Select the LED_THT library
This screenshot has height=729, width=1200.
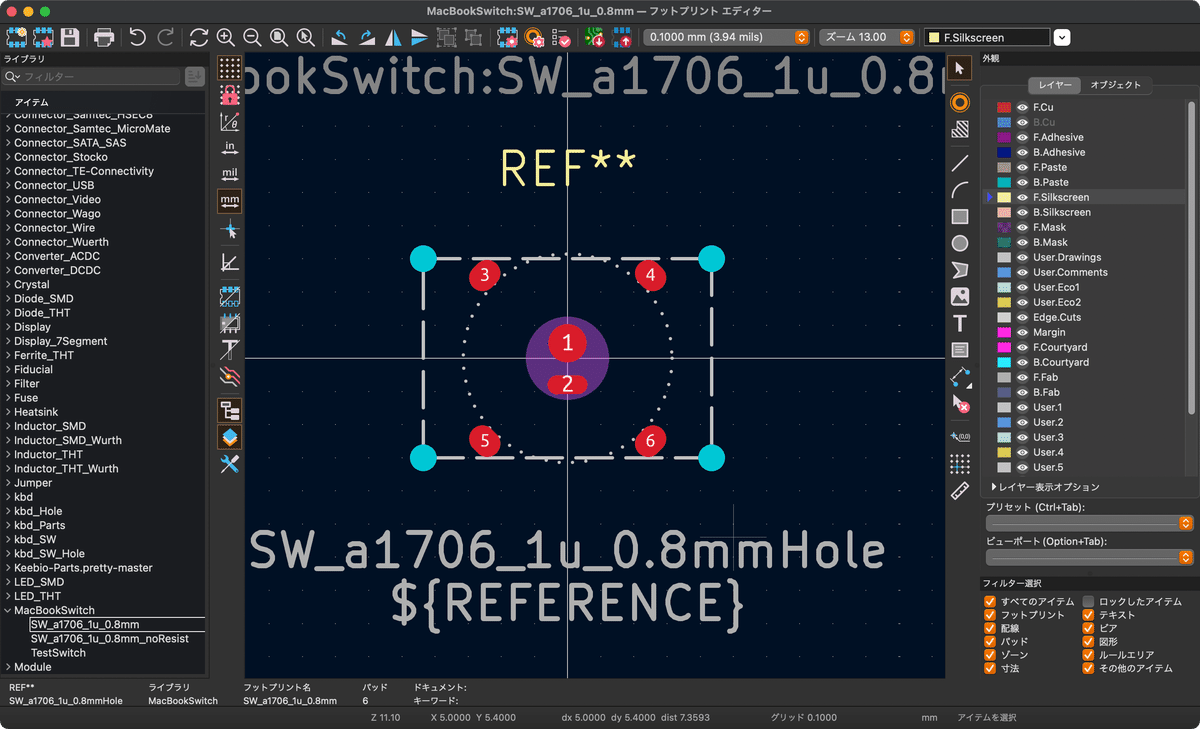39,596
